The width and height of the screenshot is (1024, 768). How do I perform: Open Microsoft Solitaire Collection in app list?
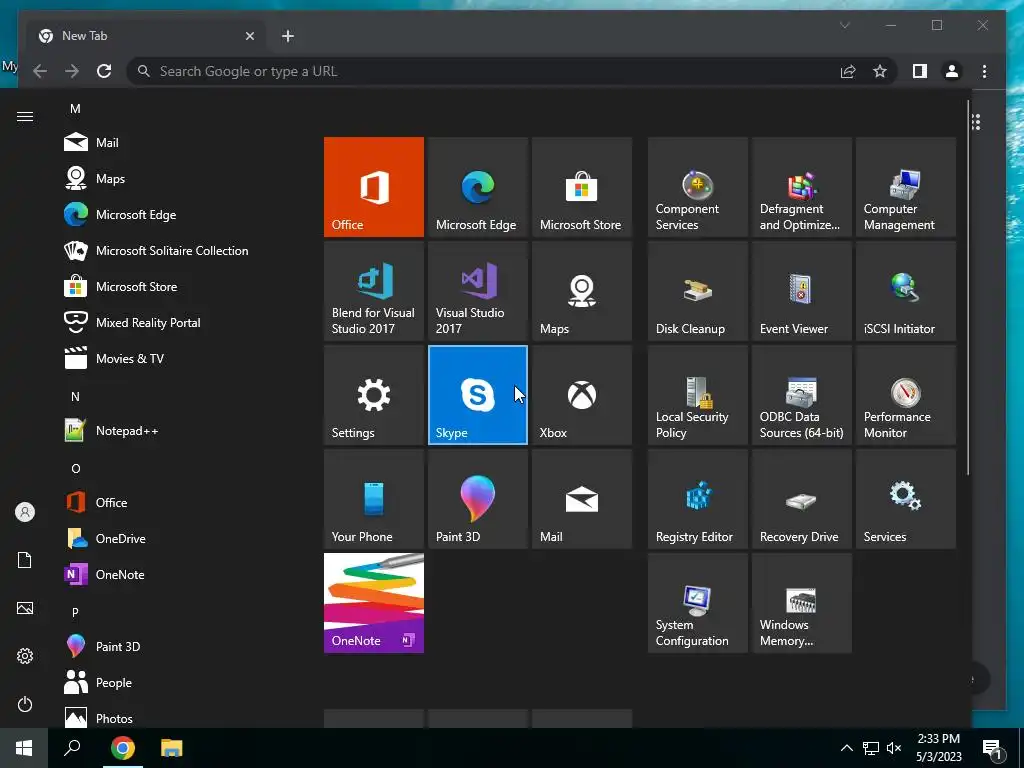coord(183,250)
